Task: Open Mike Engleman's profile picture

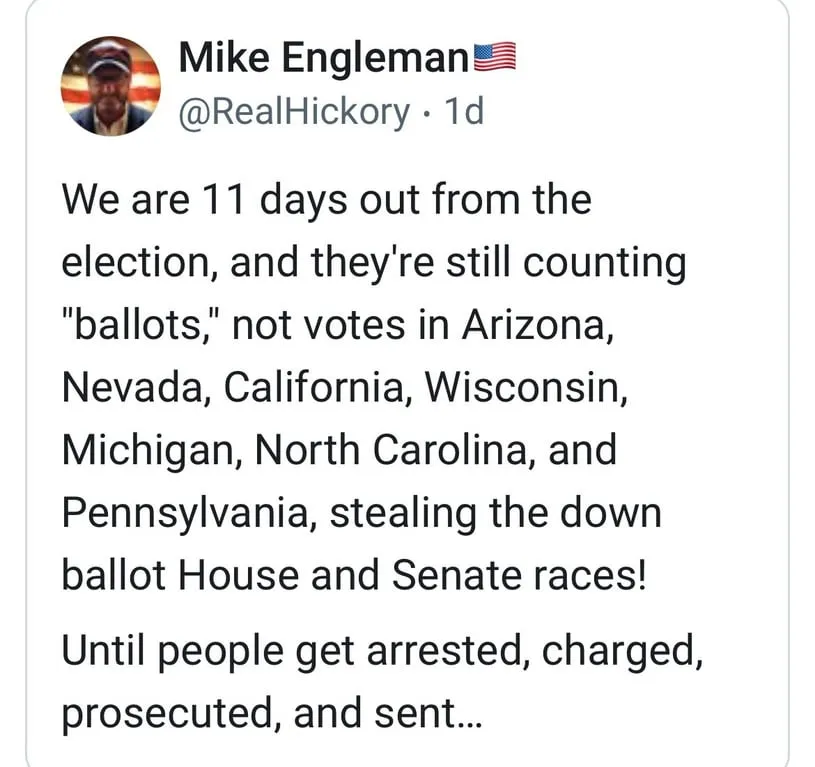Action: [x=111, y=86]
